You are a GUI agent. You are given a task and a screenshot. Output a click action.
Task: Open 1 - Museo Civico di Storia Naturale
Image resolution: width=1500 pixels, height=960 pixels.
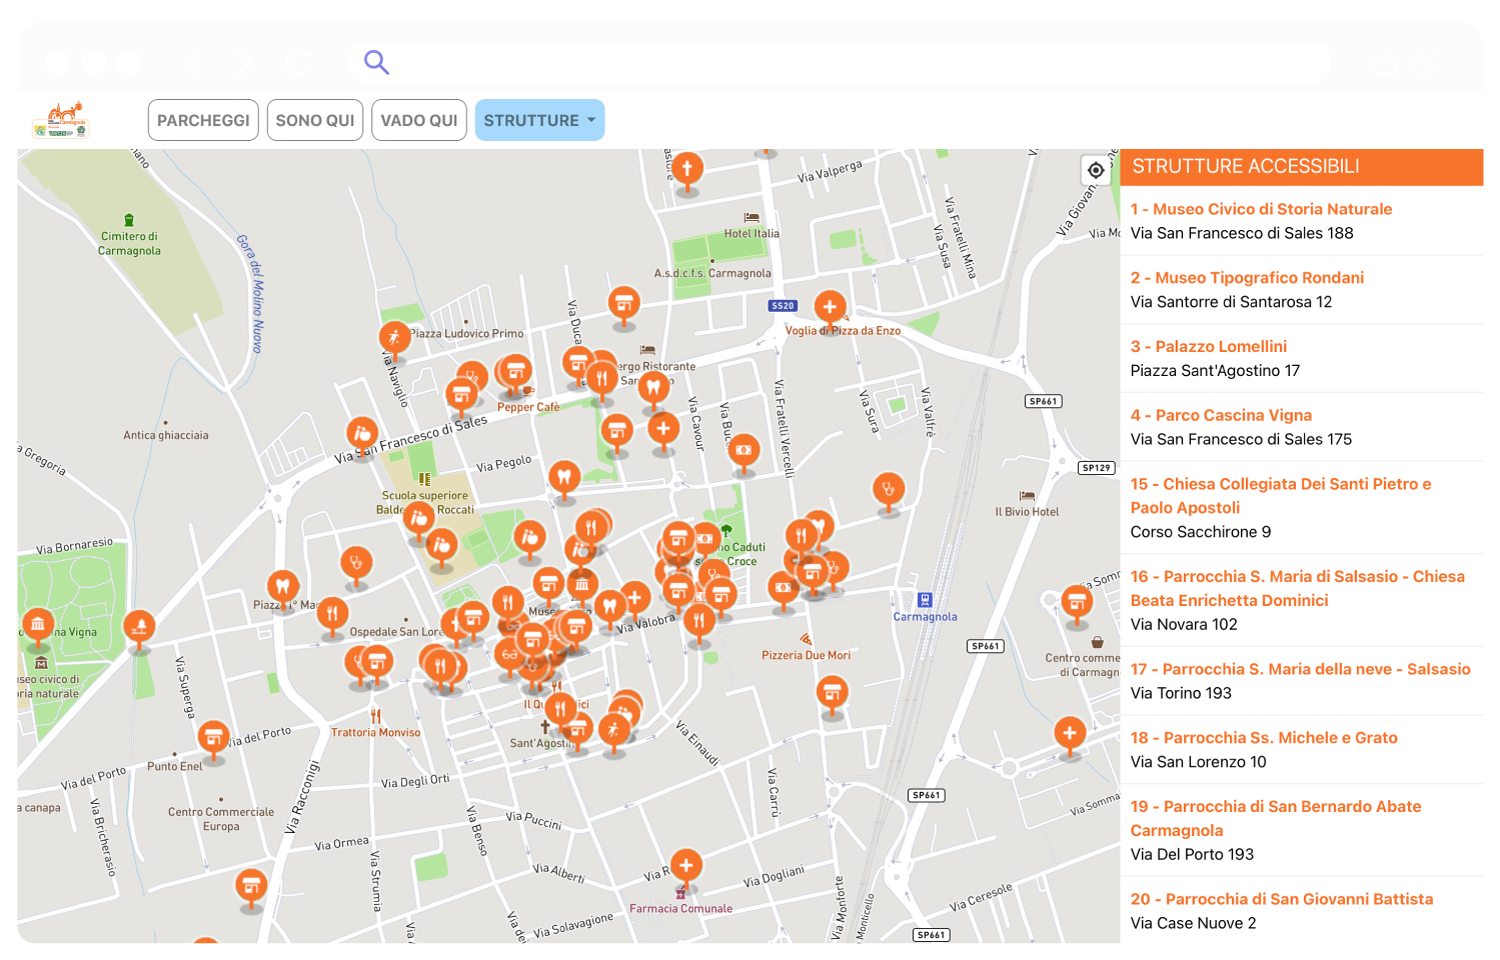pyautogui.click(x=1261, y=209)
